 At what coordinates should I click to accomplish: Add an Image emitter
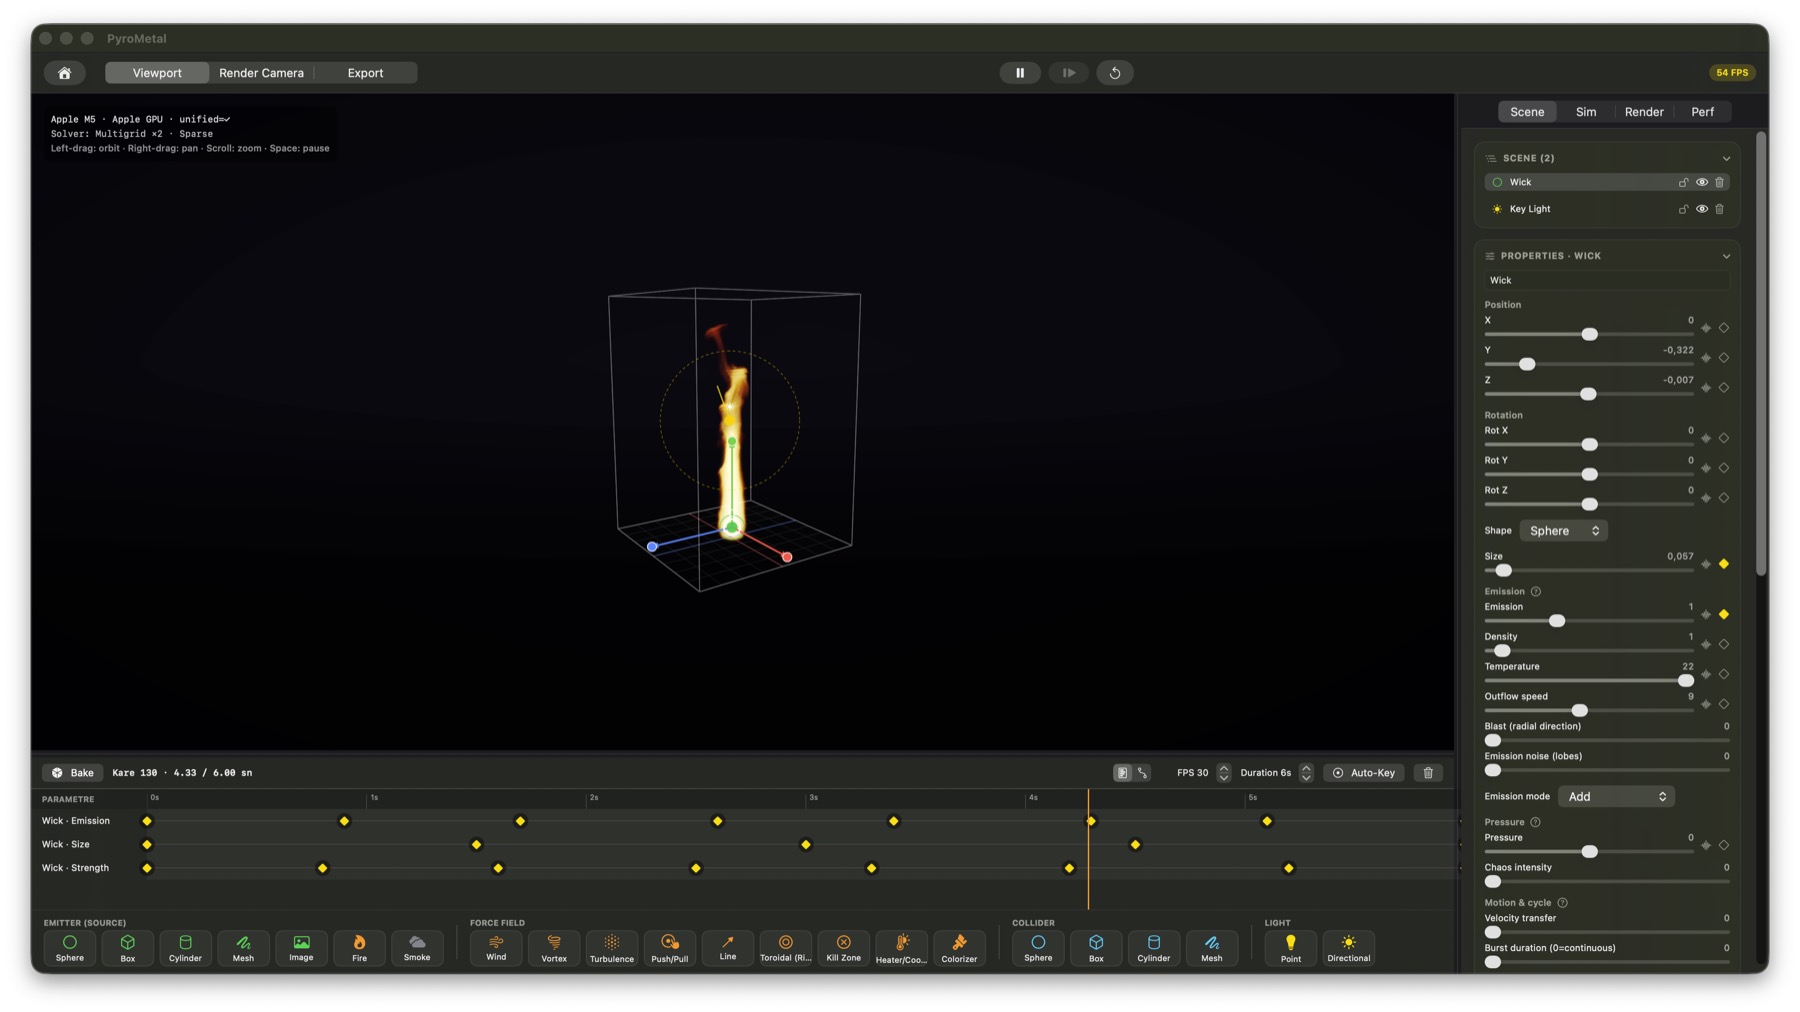pyautogui.click(x=301, y=948)
